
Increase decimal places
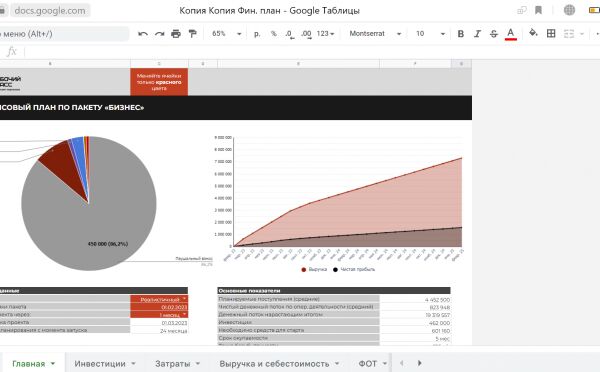306,34
